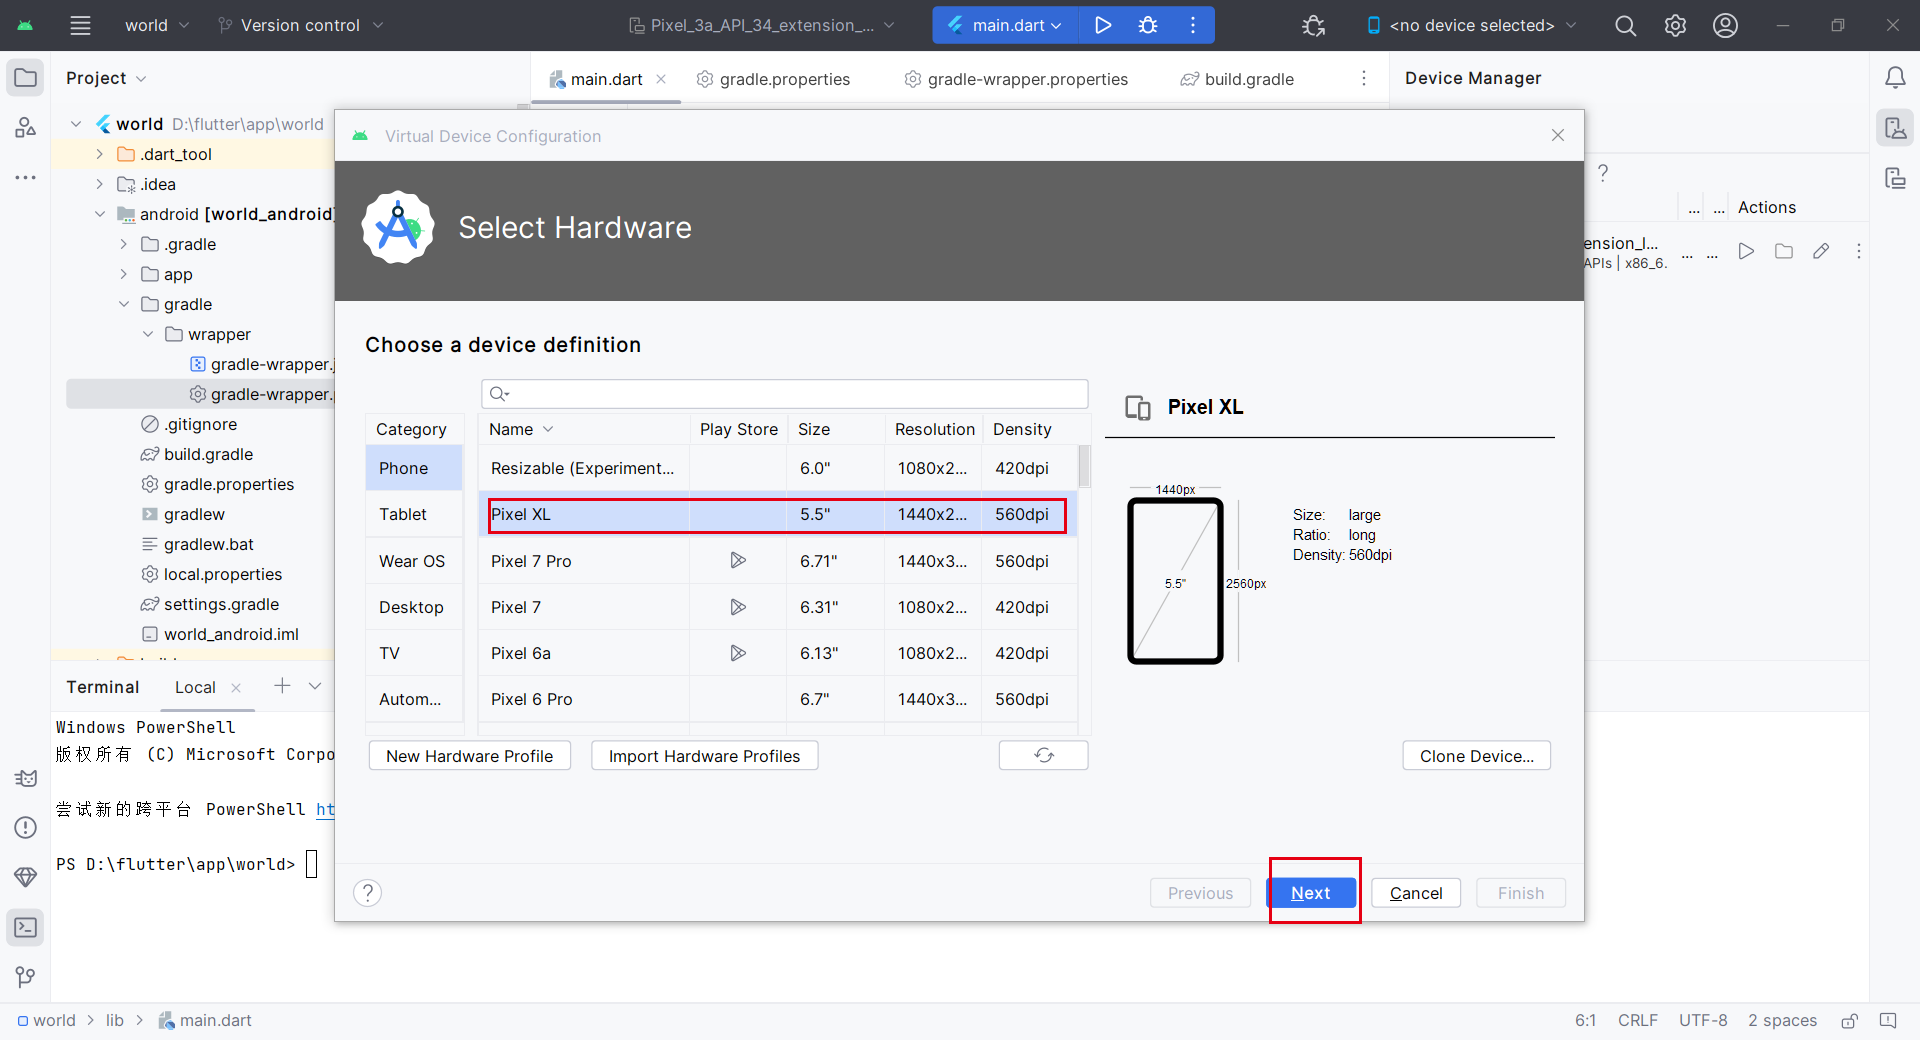Edit the virtual device pencil icon
1920x1040 pixels.
click(x=1821, y=251)
